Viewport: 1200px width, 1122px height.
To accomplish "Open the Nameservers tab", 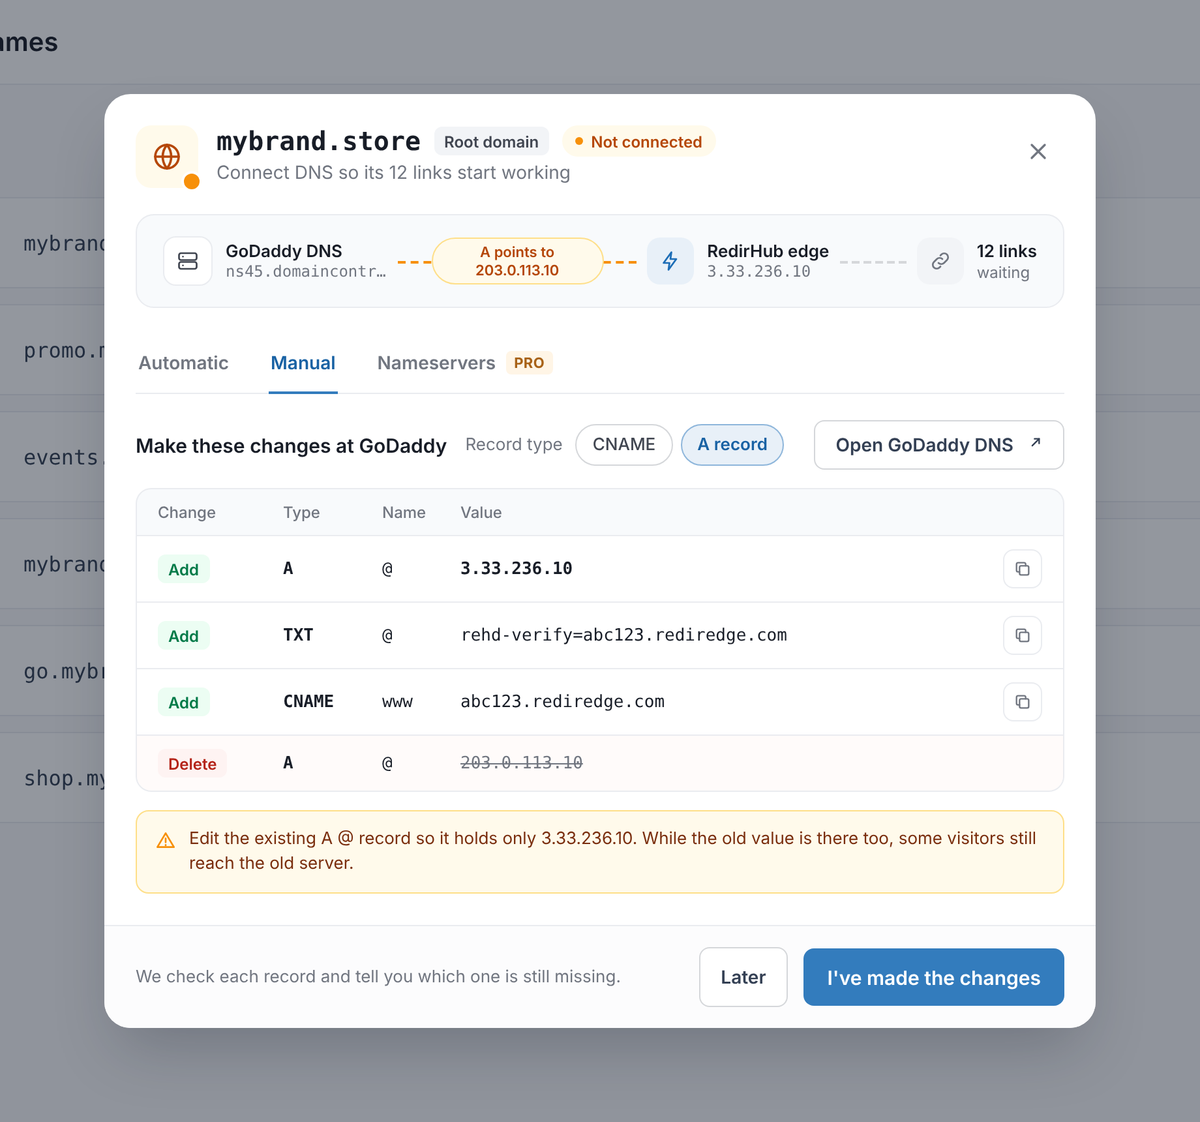I will coord(436,363).
